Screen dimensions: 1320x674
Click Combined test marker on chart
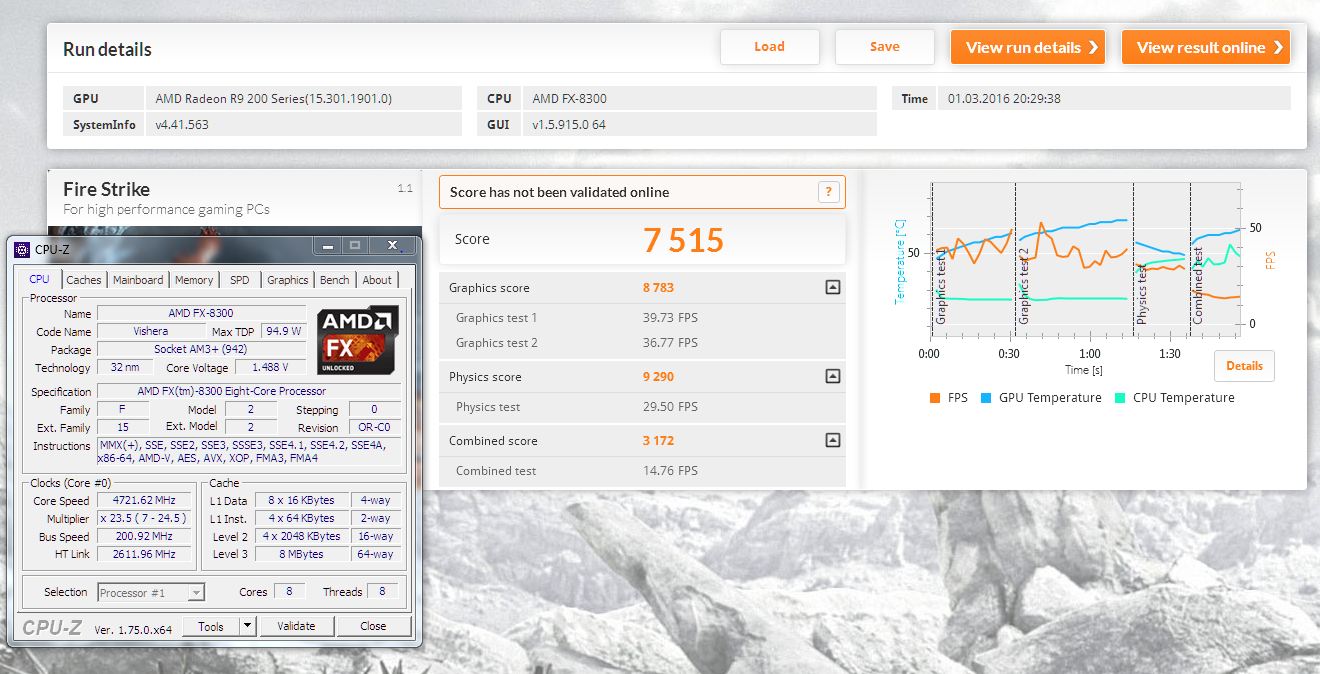click(1198, 284)
